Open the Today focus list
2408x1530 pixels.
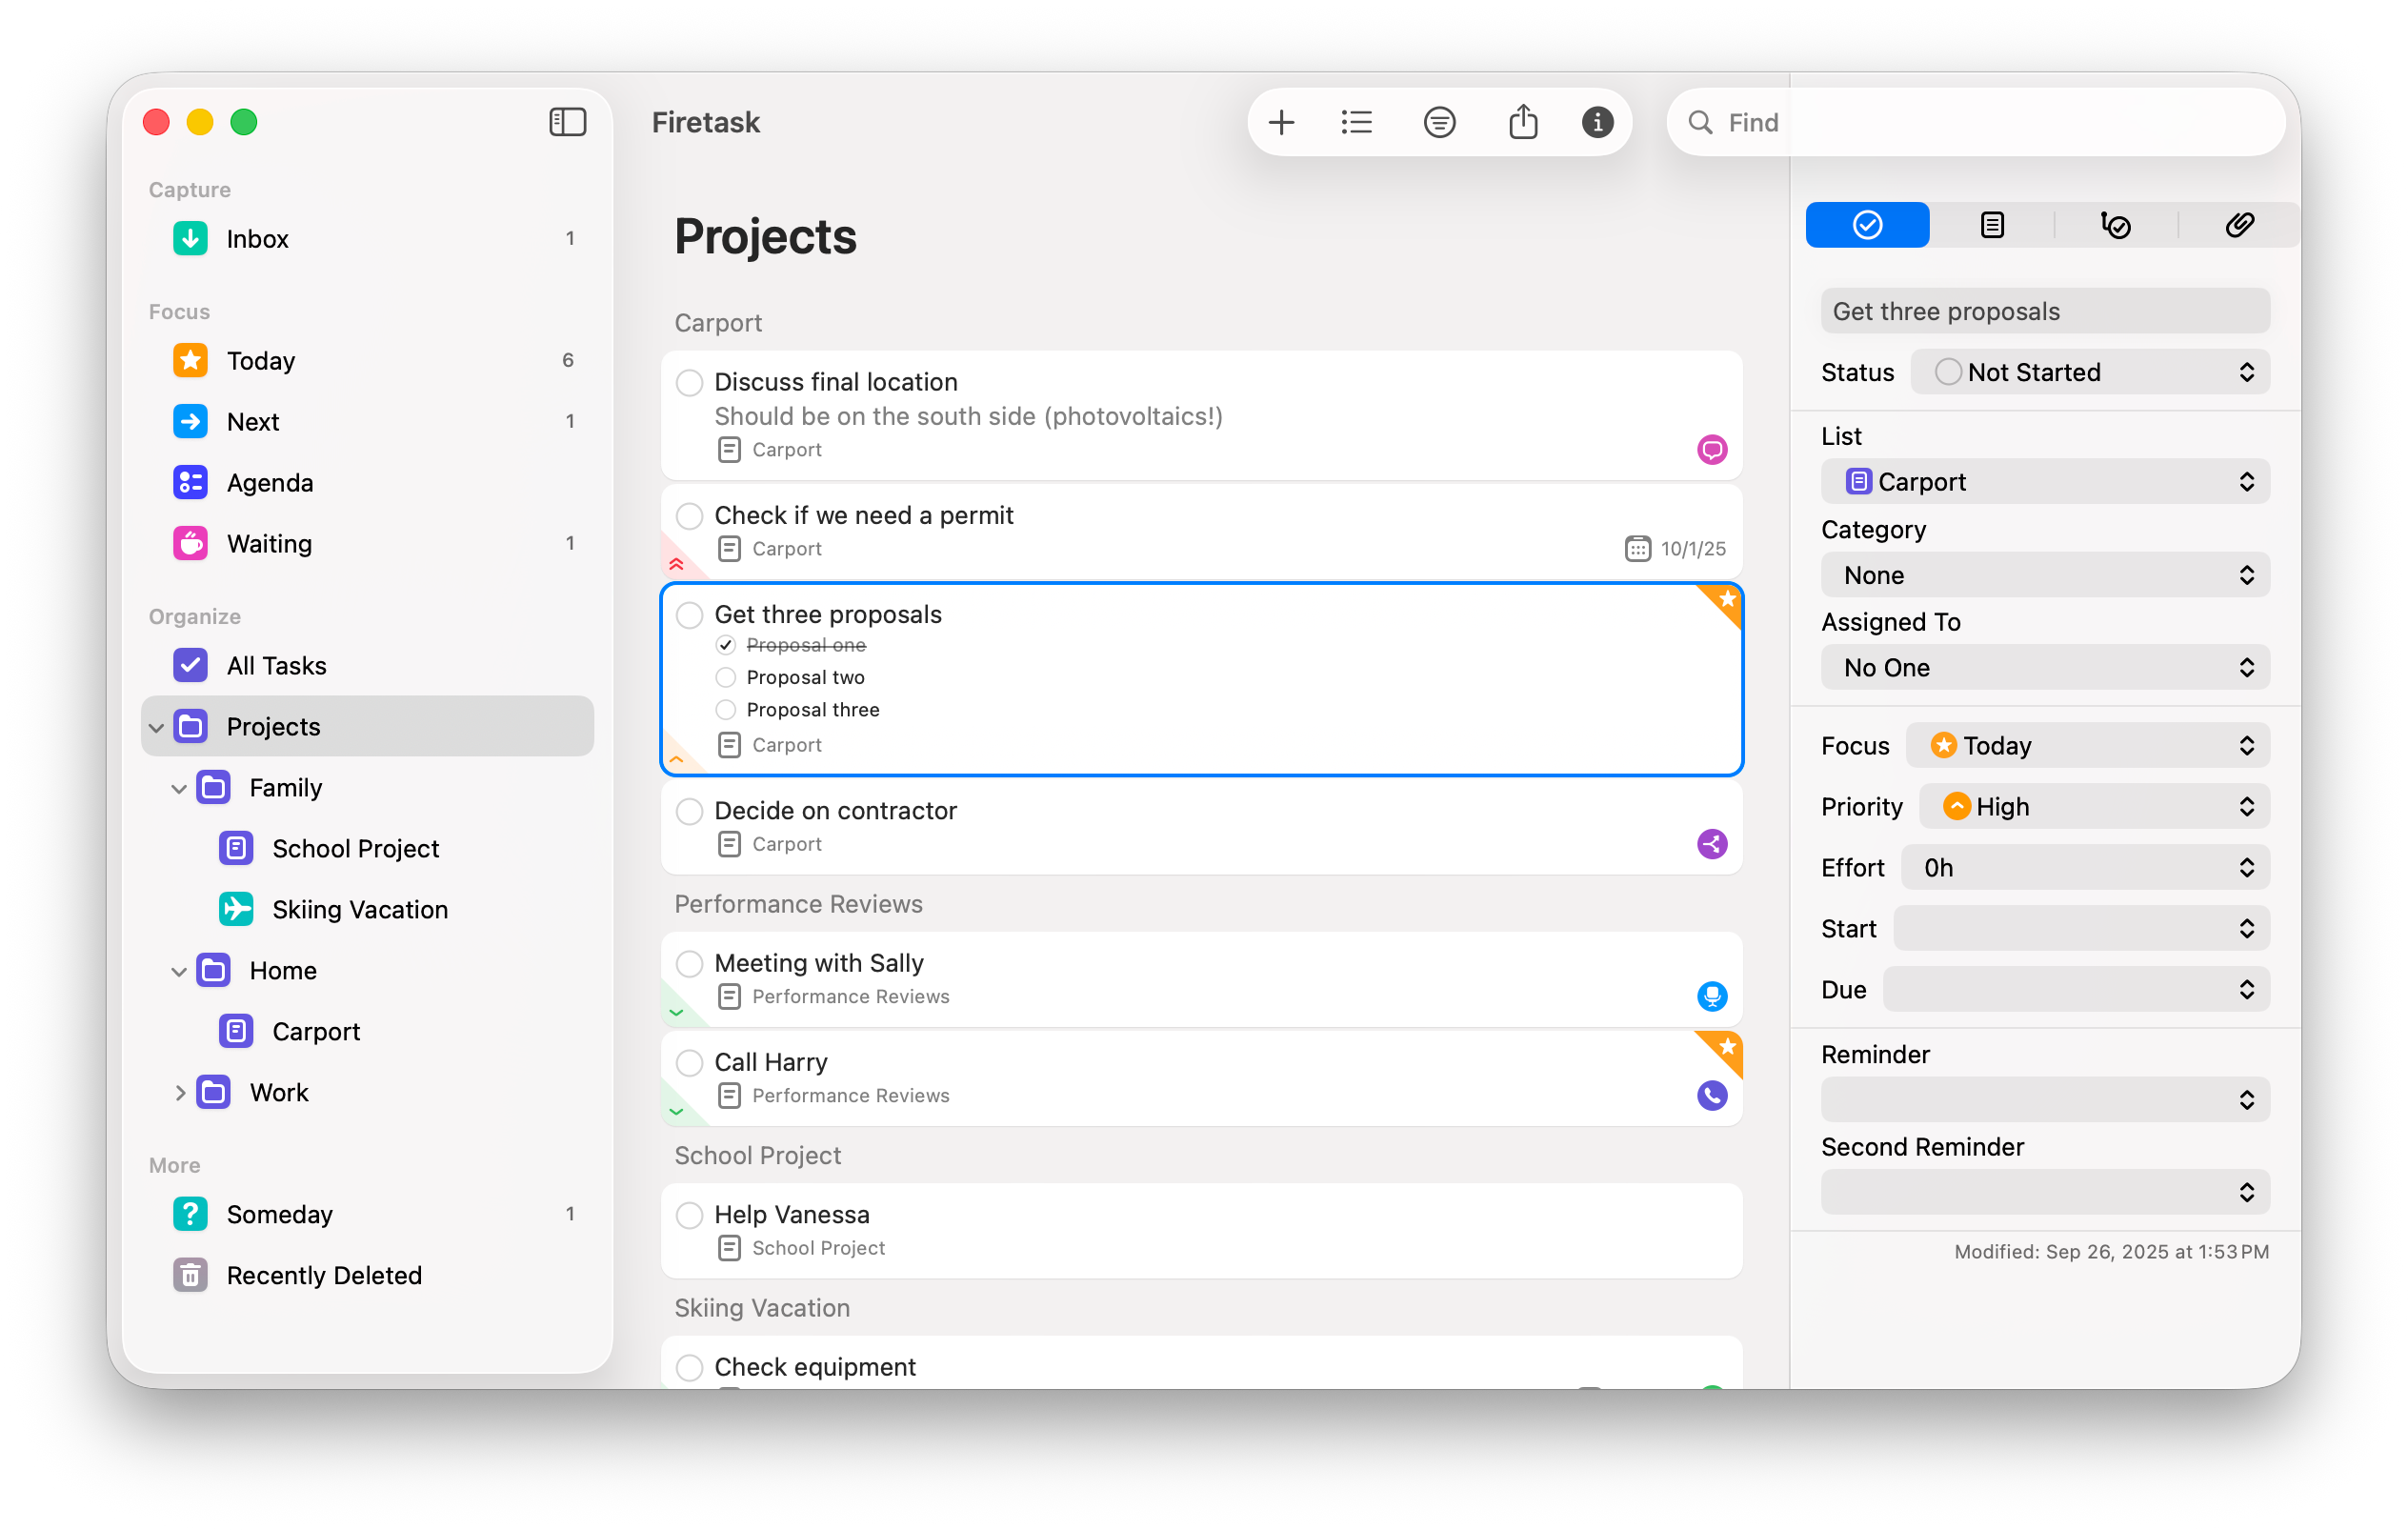click(x=260, y=361)
